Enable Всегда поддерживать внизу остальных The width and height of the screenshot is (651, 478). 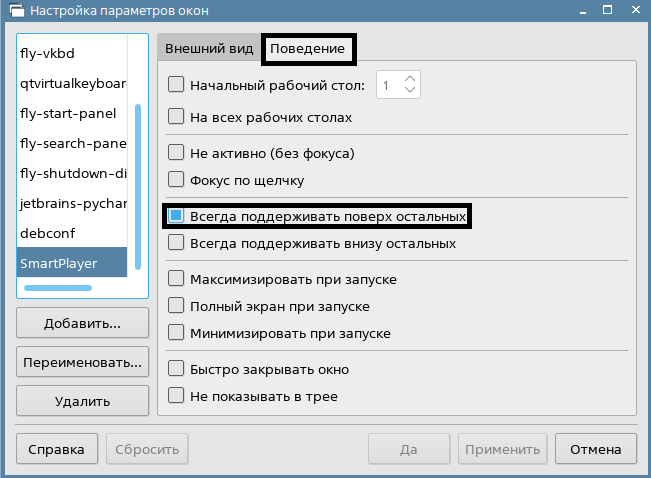(x=176, y=242)
